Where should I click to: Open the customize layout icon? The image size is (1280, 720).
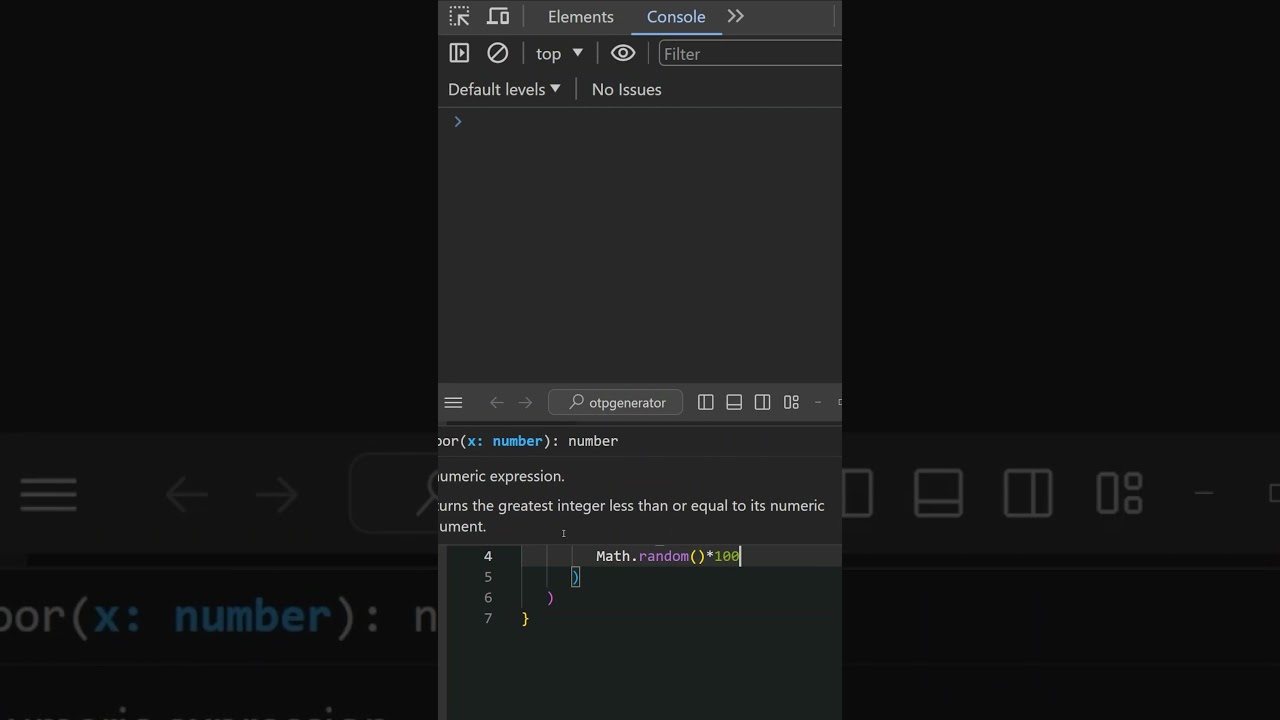coord(792,402)
